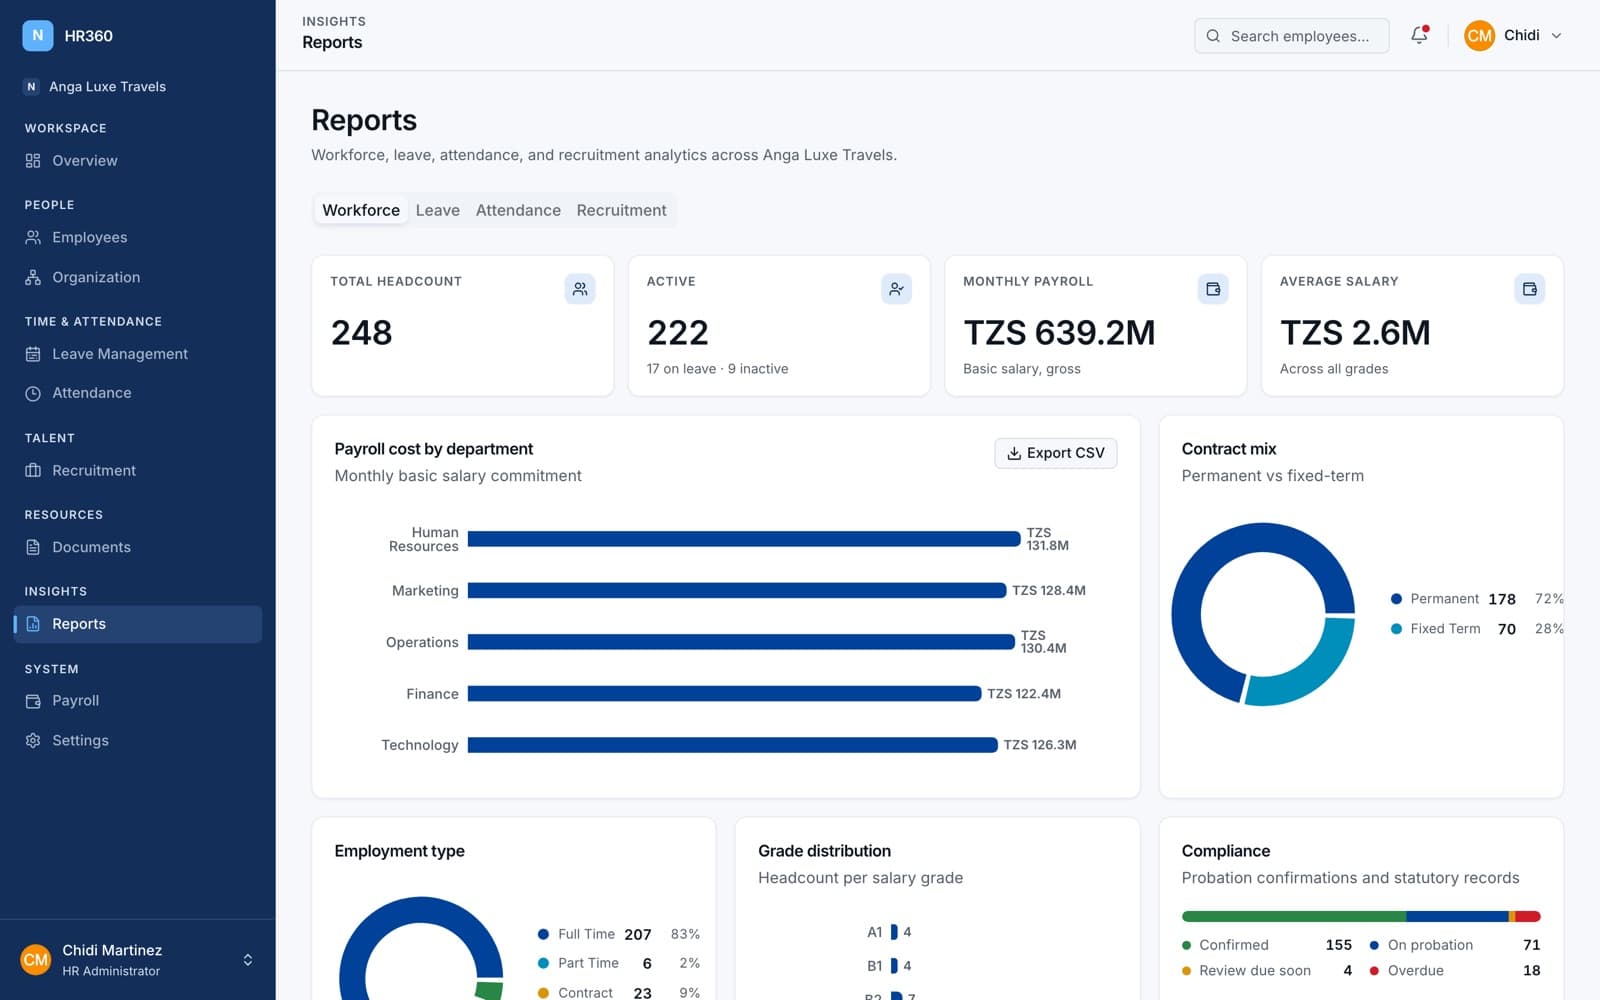Click the "TZS 639.2M" payroll value
Screen dimensions: 1600x1000
(1059, 332)
